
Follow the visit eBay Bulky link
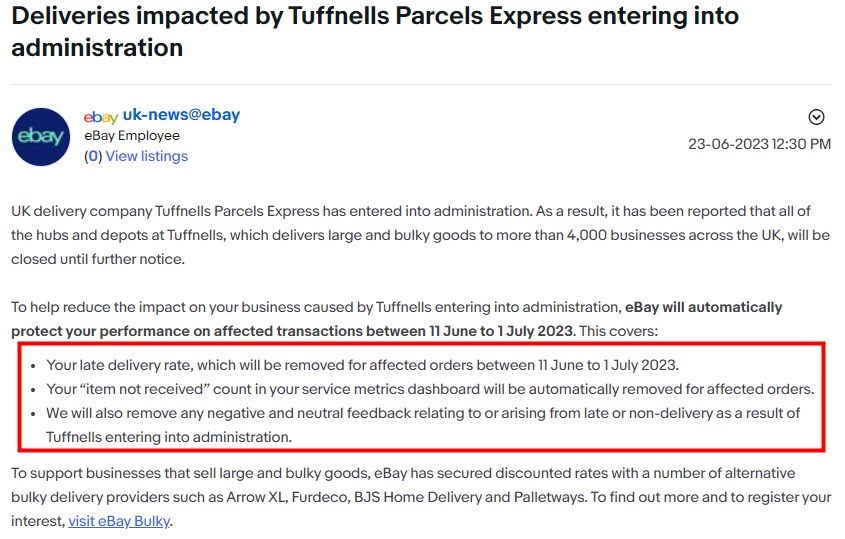pos(119,521)
